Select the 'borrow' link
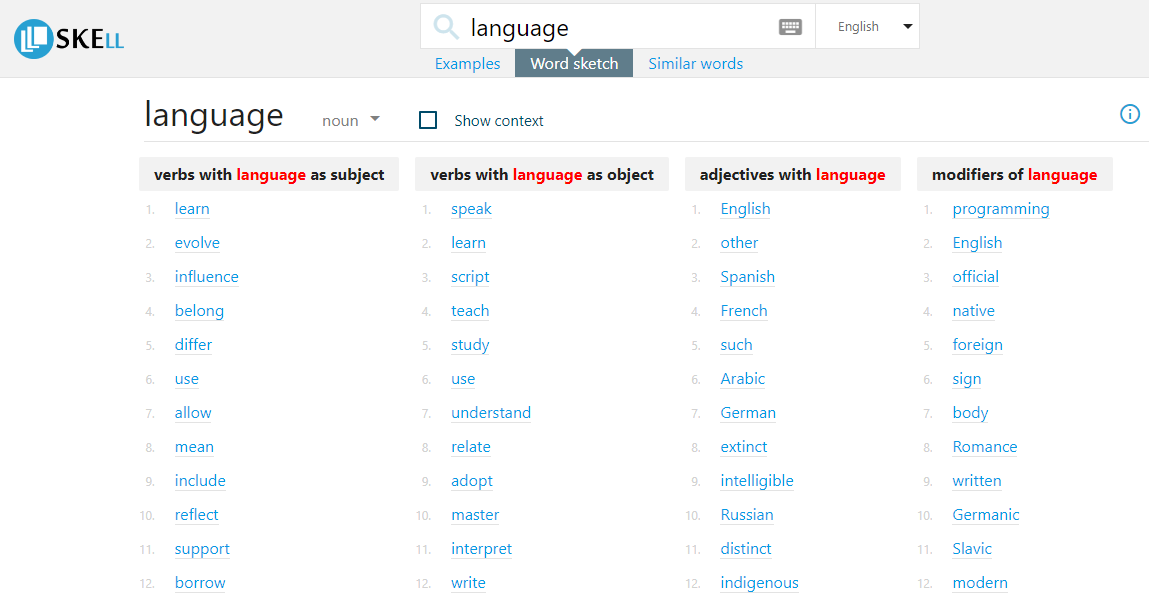 tap(200, 583)
